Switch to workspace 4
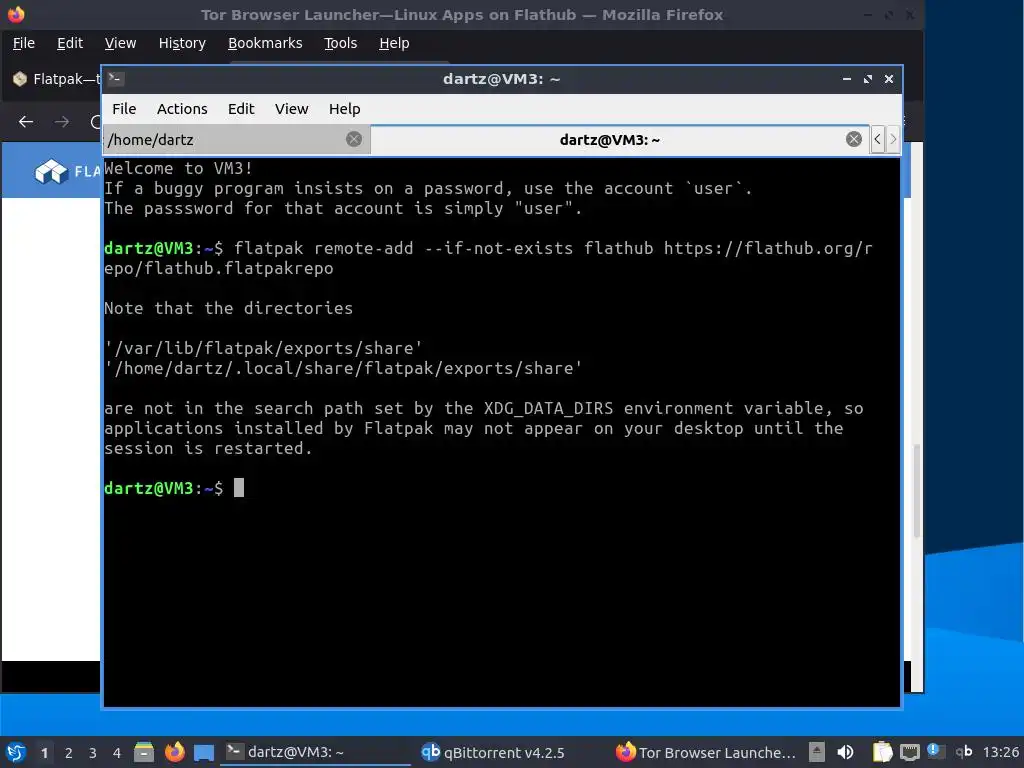 [x=117, y=753]
